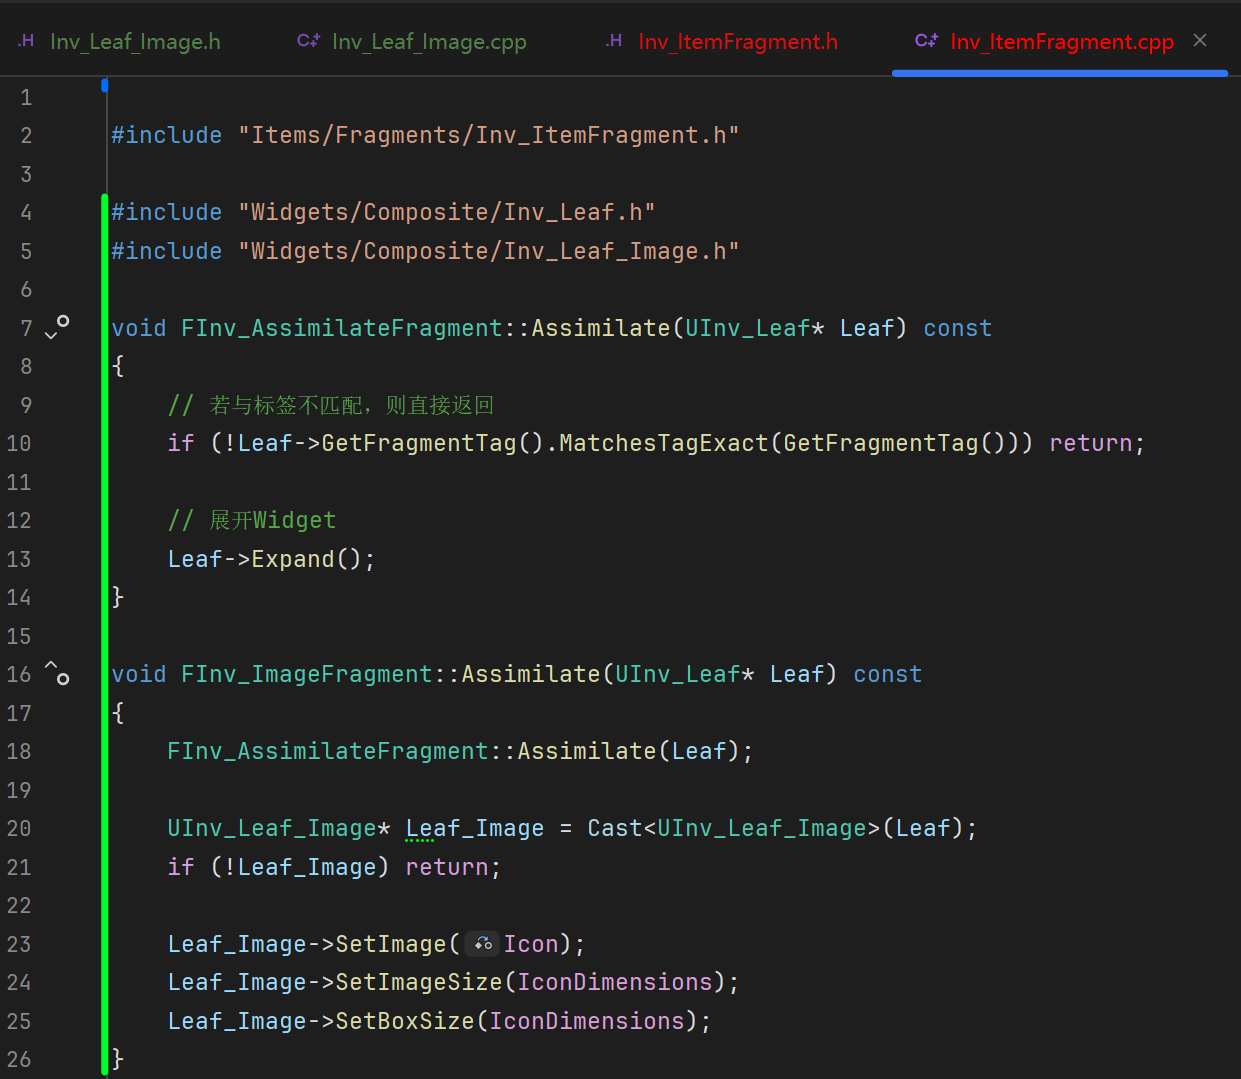The height and width of the screenshot is (1079, 1241).
Task: Click header file icon on Inv_Leaf_Image.h tab
Action: click(26, 40)
